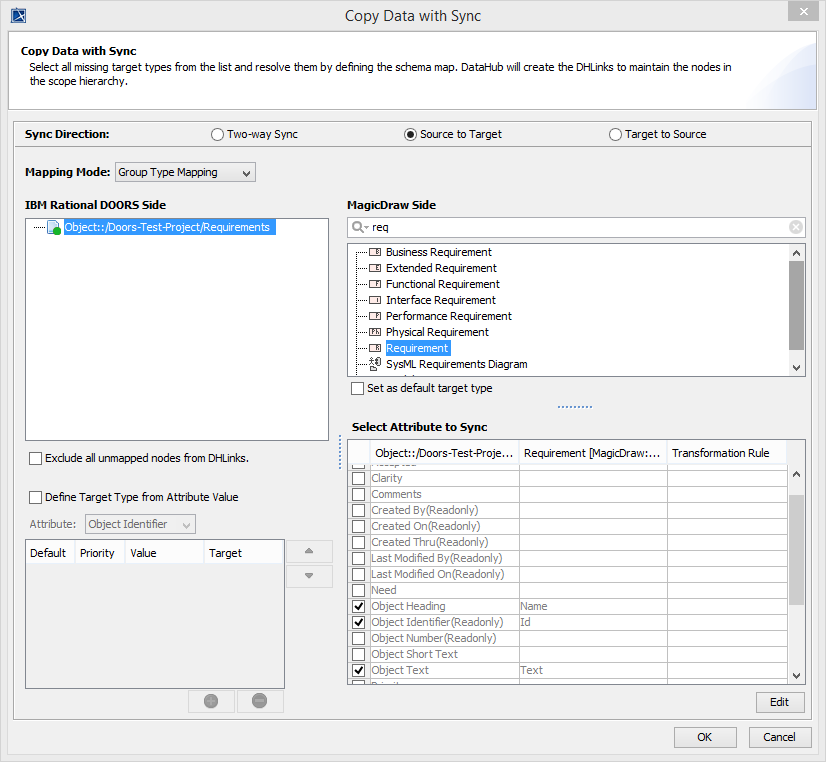Image resolution: width=826 pixels, height=762 pixels.
Task: Click the Functional Requirement type icon
Action: [375, 285]
